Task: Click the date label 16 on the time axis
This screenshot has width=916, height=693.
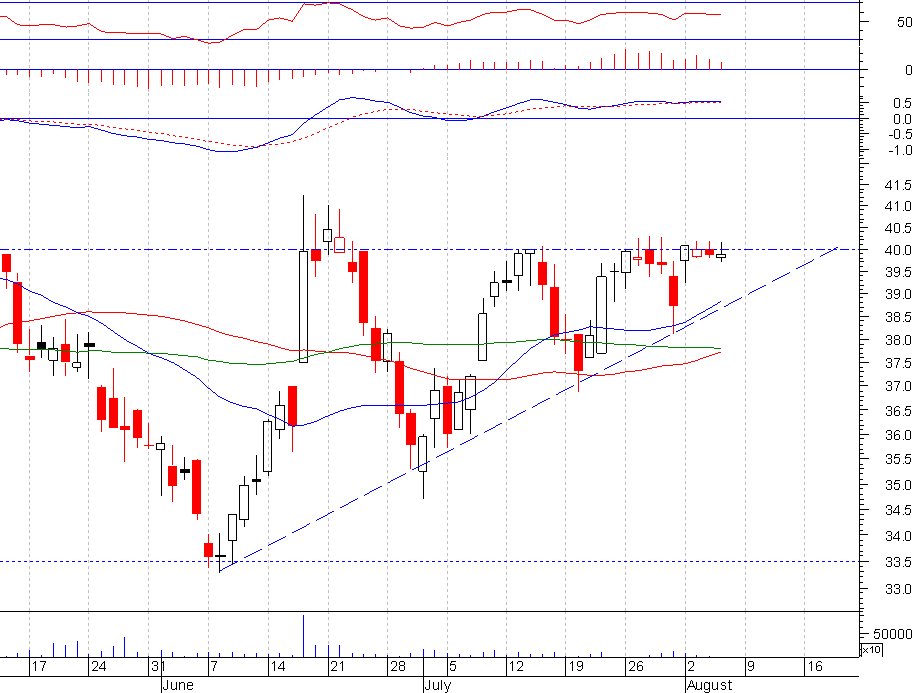Action: point(814,667)
